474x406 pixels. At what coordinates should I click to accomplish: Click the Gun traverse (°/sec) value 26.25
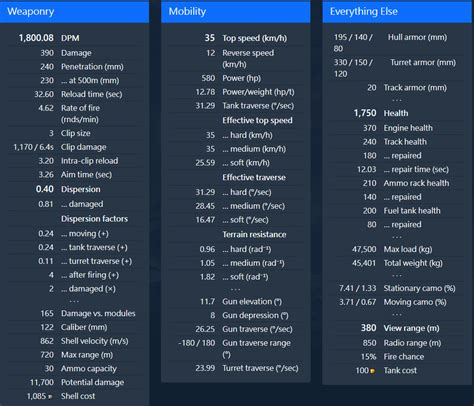pyautogui.click(x=205, y=329)
